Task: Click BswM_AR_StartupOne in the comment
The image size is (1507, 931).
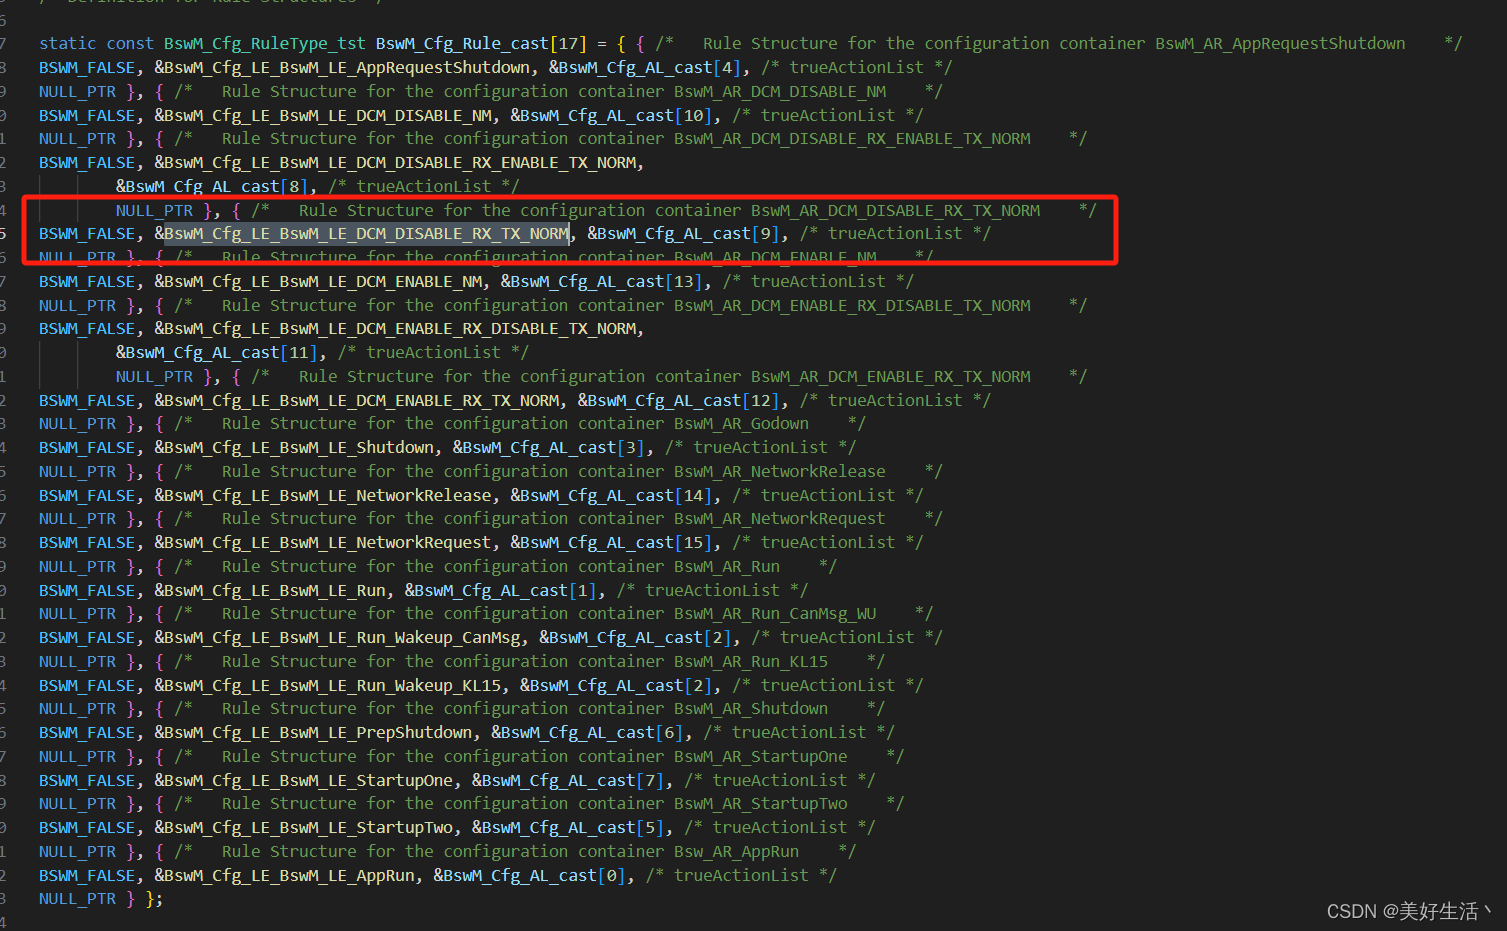Action: 761,756
